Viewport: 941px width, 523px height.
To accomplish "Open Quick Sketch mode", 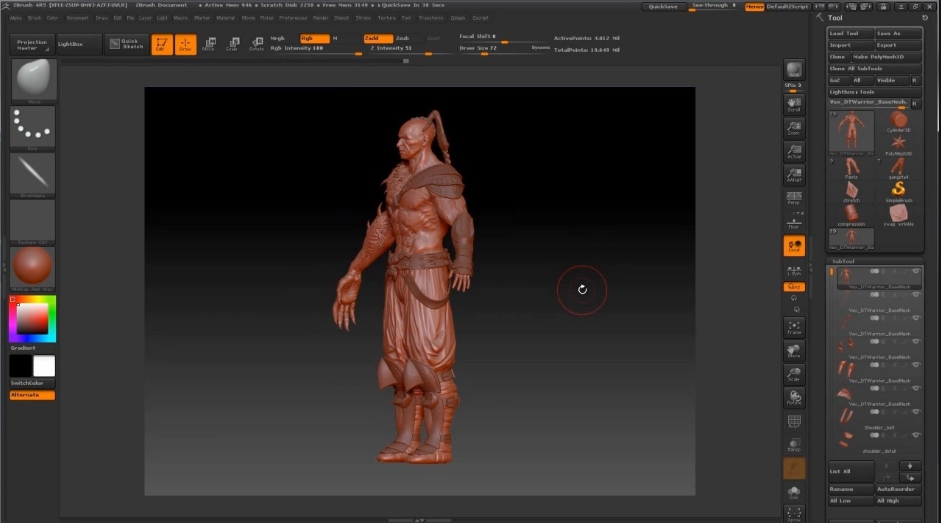I will point(127,44).
